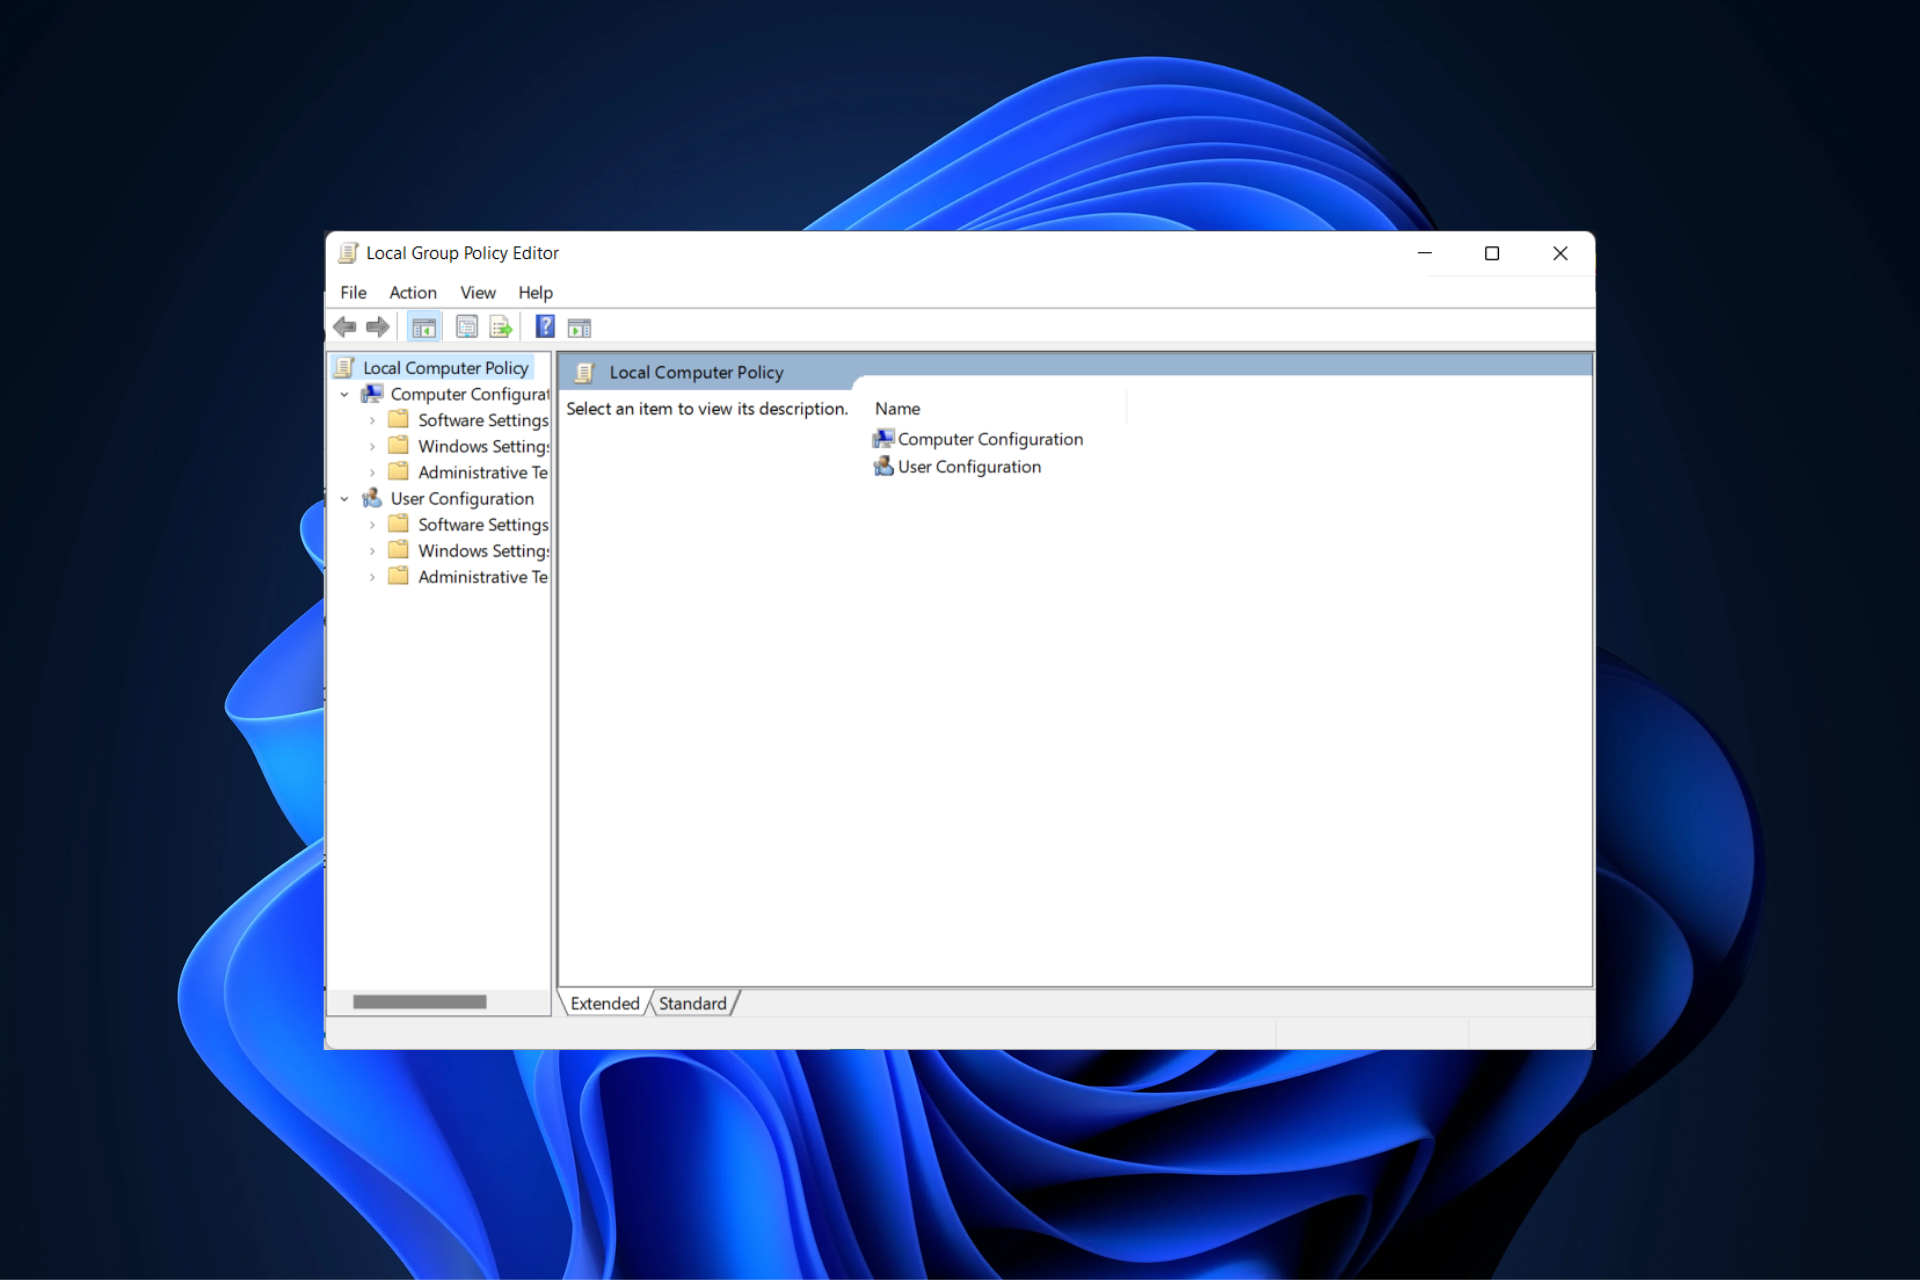Click User Configuration icon in right pane list
This screenshot has width=1920, height=1280.
click(883, 466)
